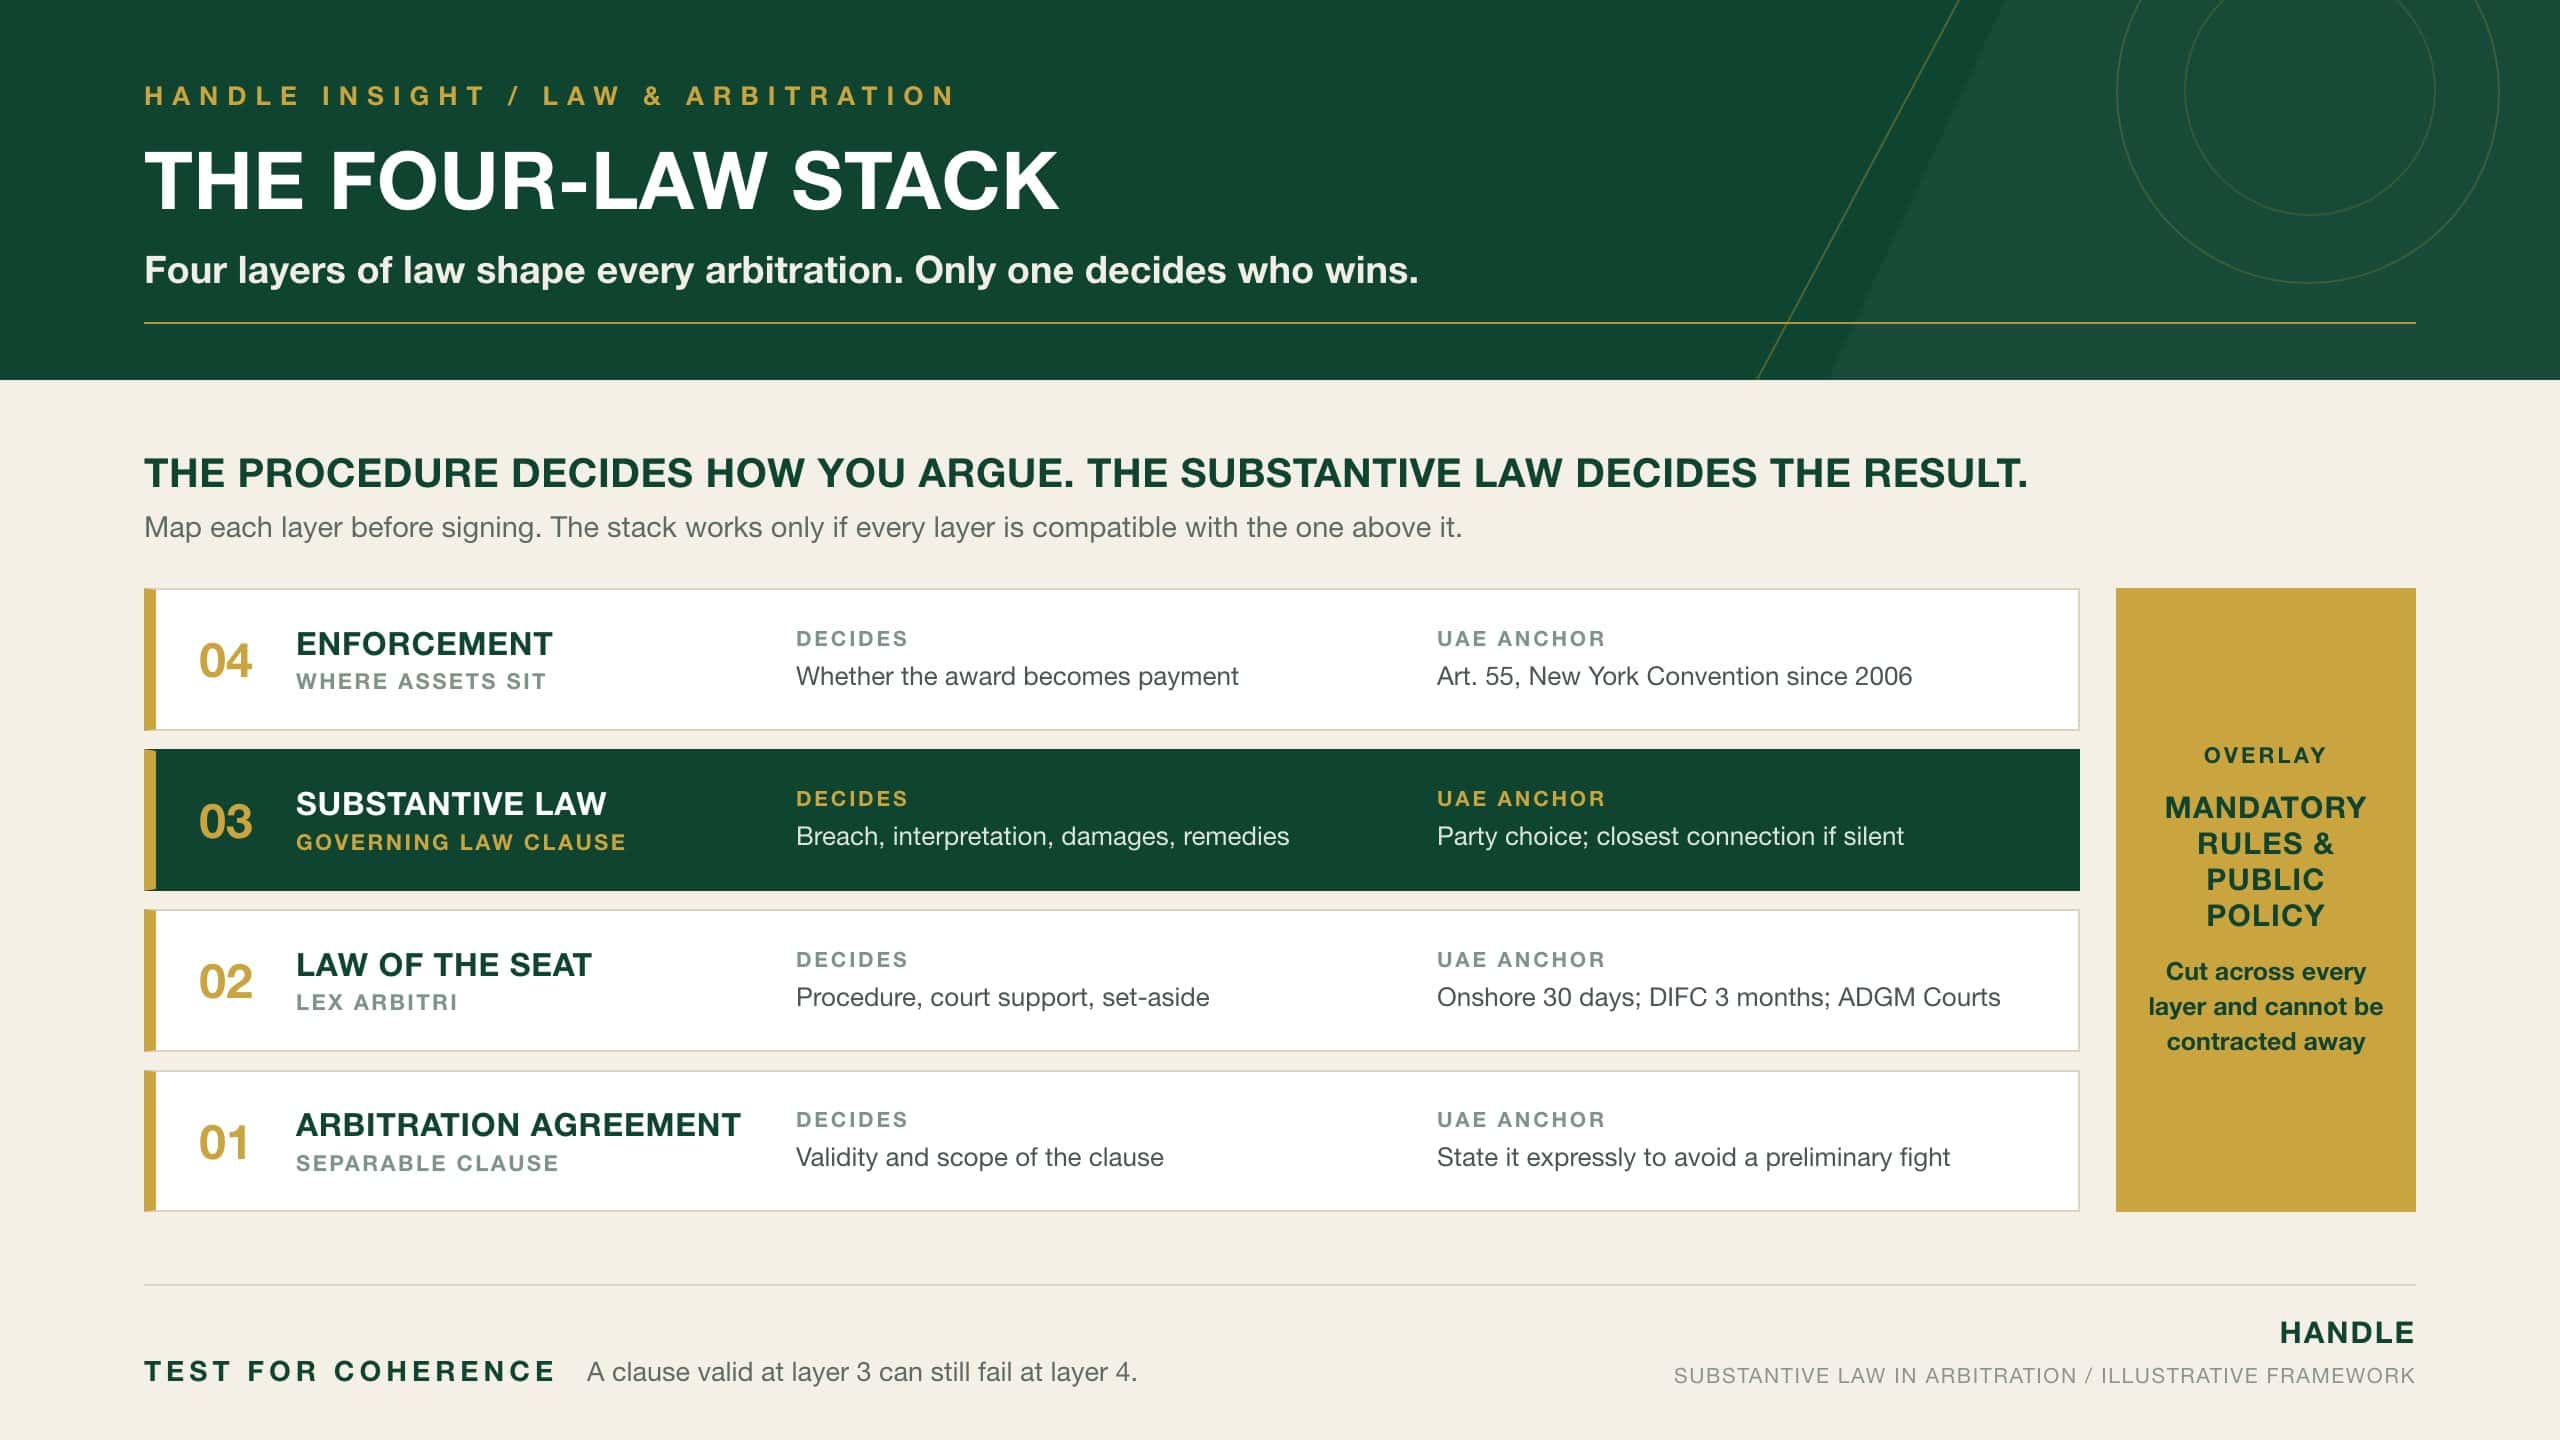Click 'SUBSTANTIVE LAW IN ARBITRATION / ILLUSTRATIVE FRAMEWORK' footer
The height and width of the screenshot is (1440, 2560).
2044,1376
